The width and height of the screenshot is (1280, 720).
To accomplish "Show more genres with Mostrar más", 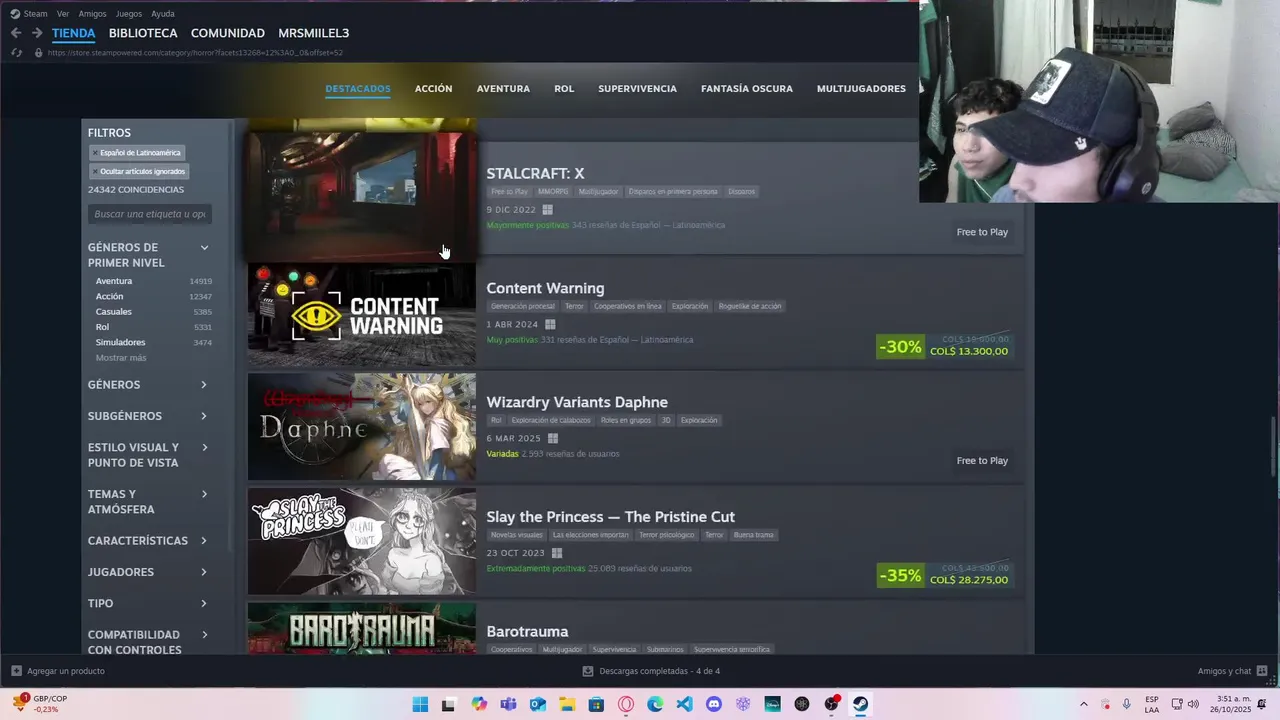I will click(121, 358).
